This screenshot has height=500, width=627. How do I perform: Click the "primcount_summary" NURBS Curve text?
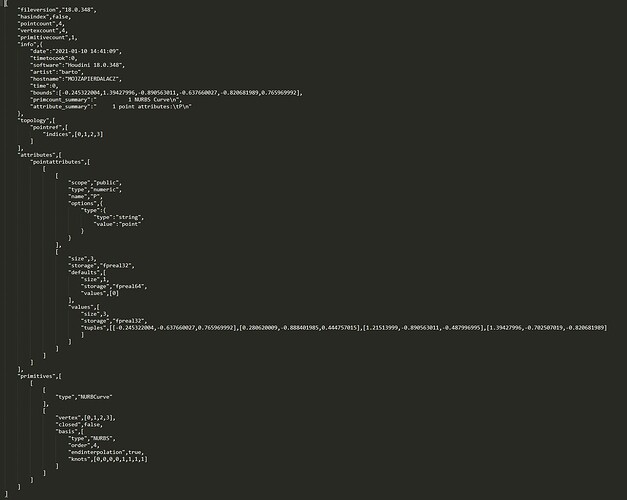coord(139,100)
